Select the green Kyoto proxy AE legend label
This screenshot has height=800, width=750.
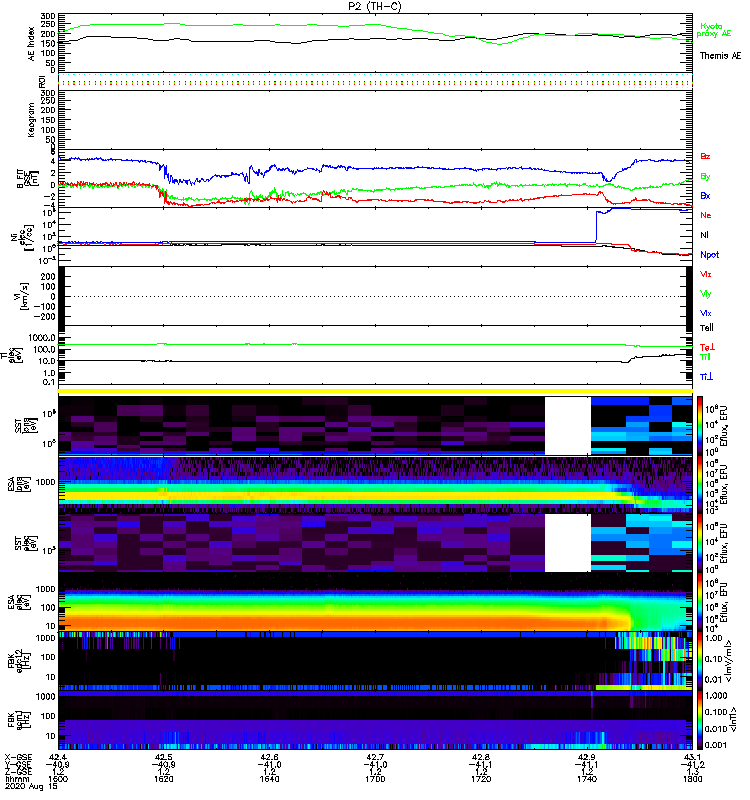click(714, 30)
